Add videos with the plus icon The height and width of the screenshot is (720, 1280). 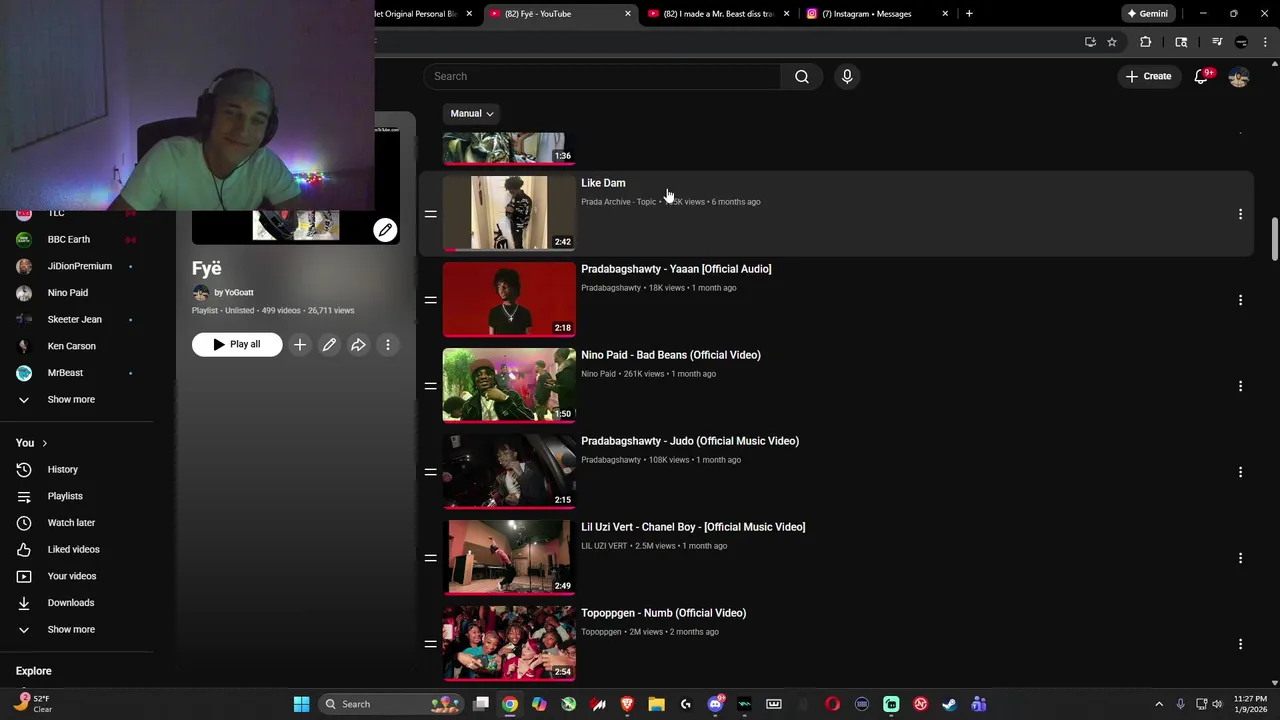[x=300, y=345]
